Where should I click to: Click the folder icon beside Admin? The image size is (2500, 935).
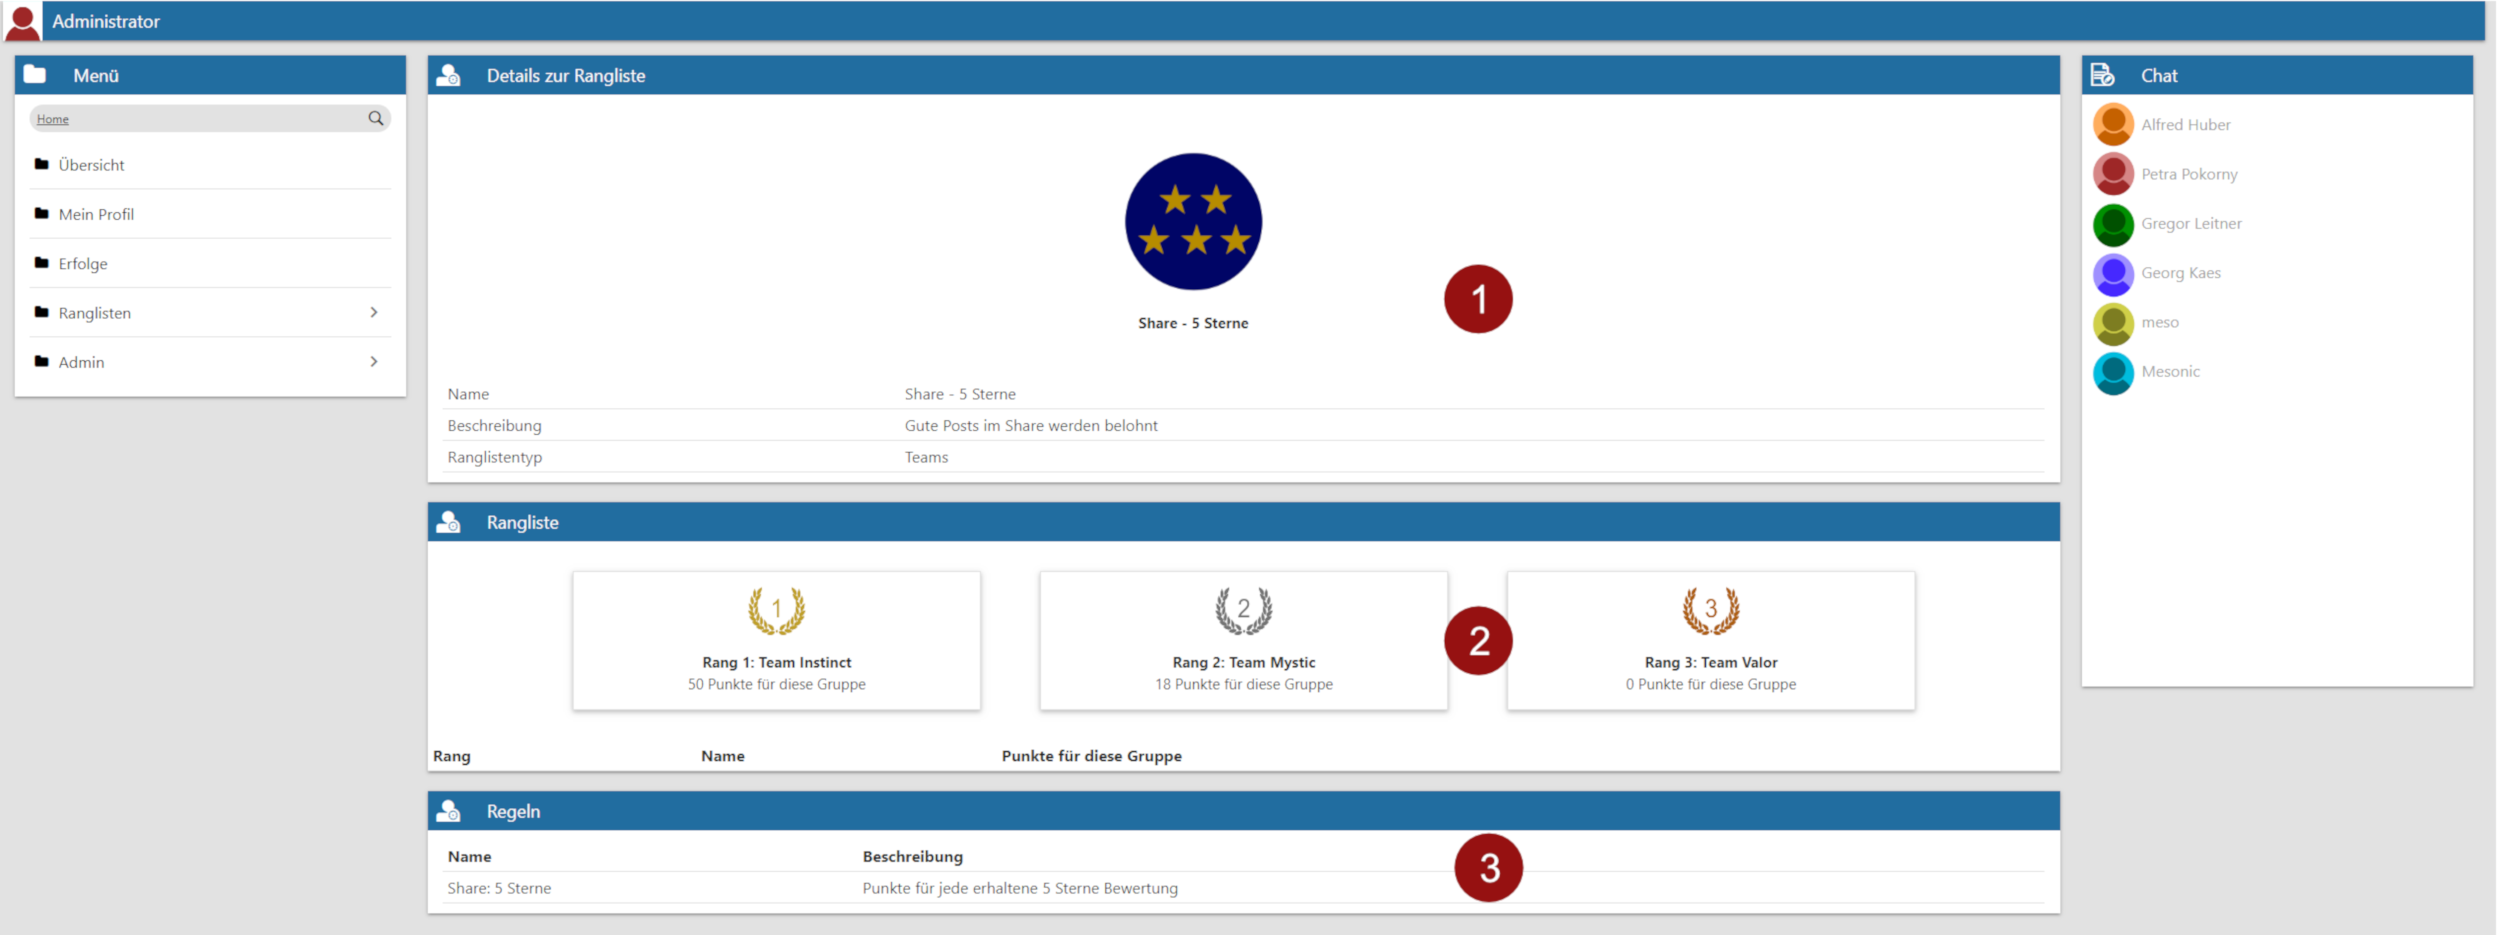tap(41, 361)
